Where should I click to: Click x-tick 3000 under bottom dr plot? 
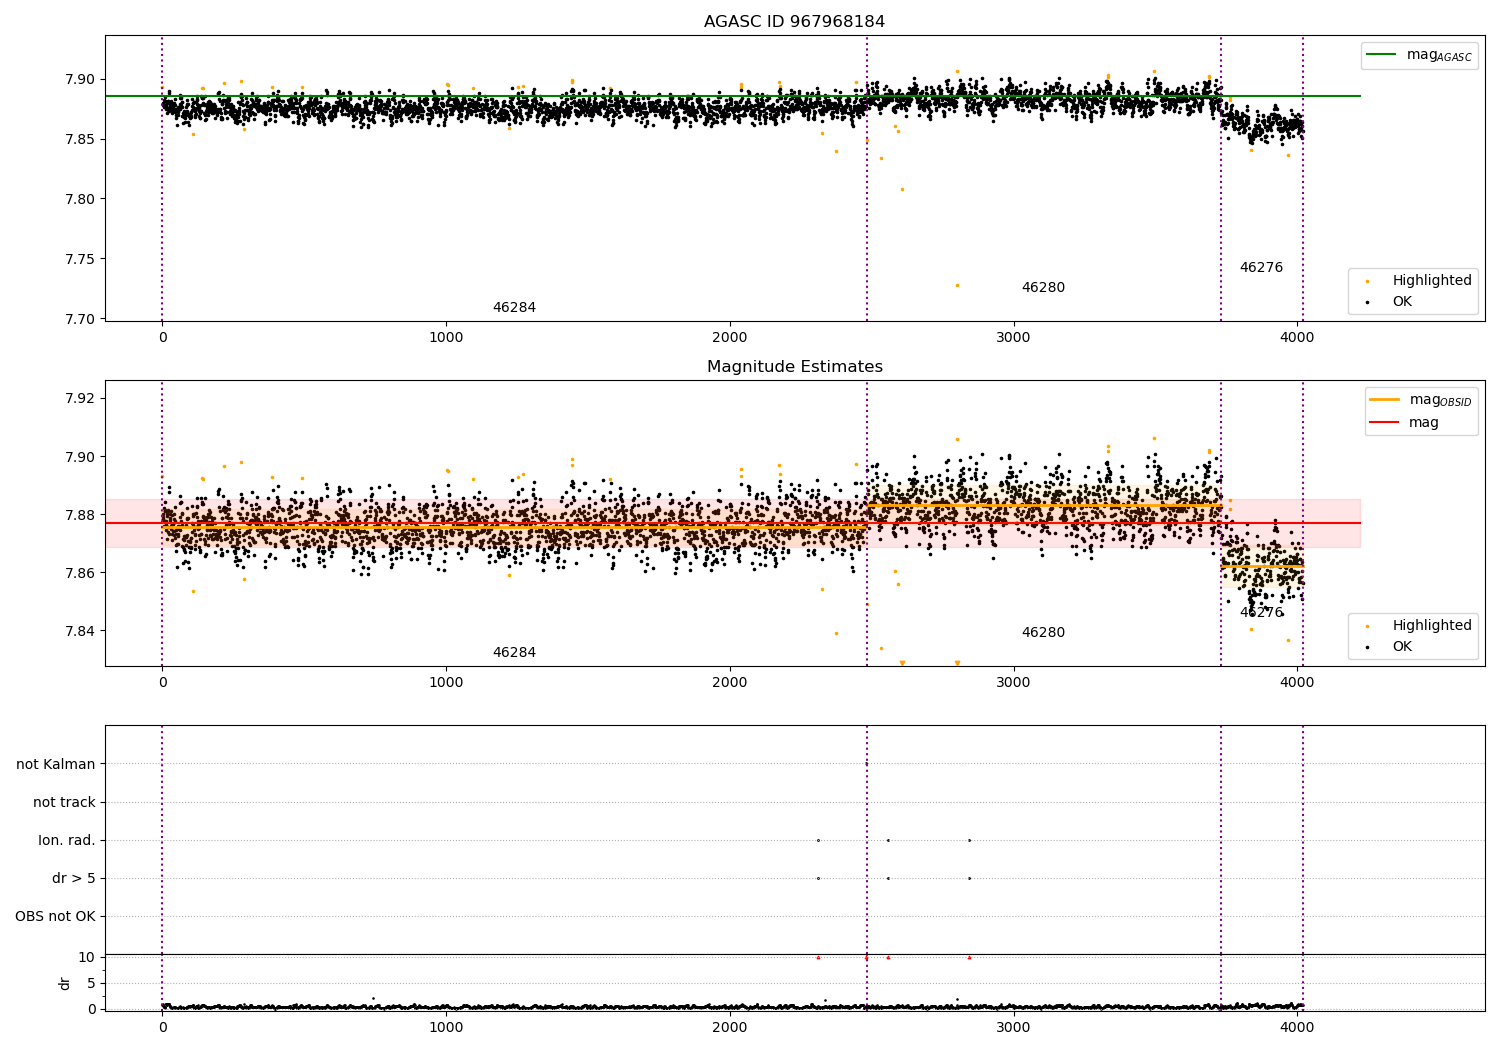tap(1013, 1027)
